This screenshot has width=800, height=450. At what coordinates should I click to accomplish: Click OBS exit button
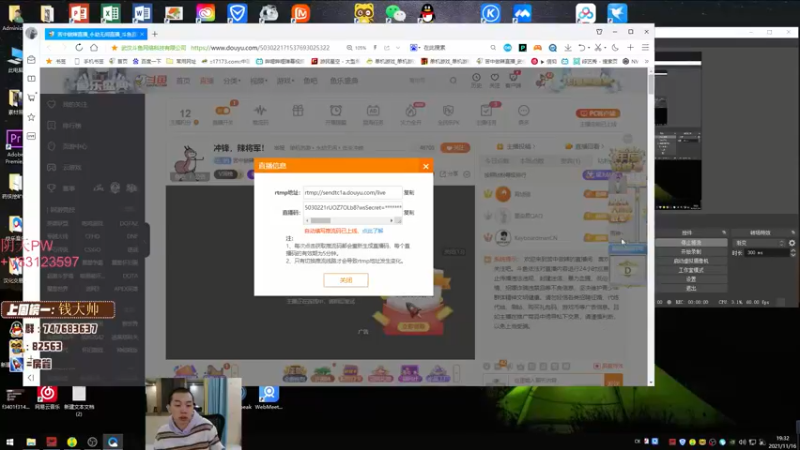click(691, 289)
